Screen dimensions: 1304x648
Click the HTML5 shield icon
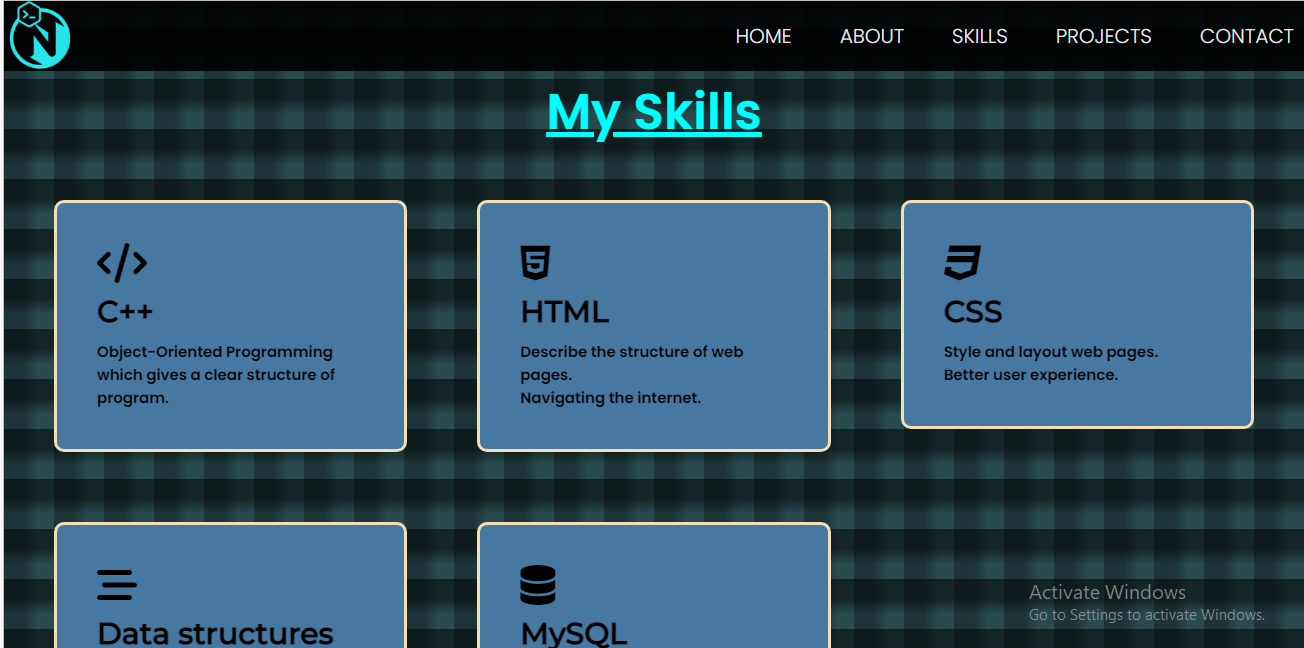(535, 260)
